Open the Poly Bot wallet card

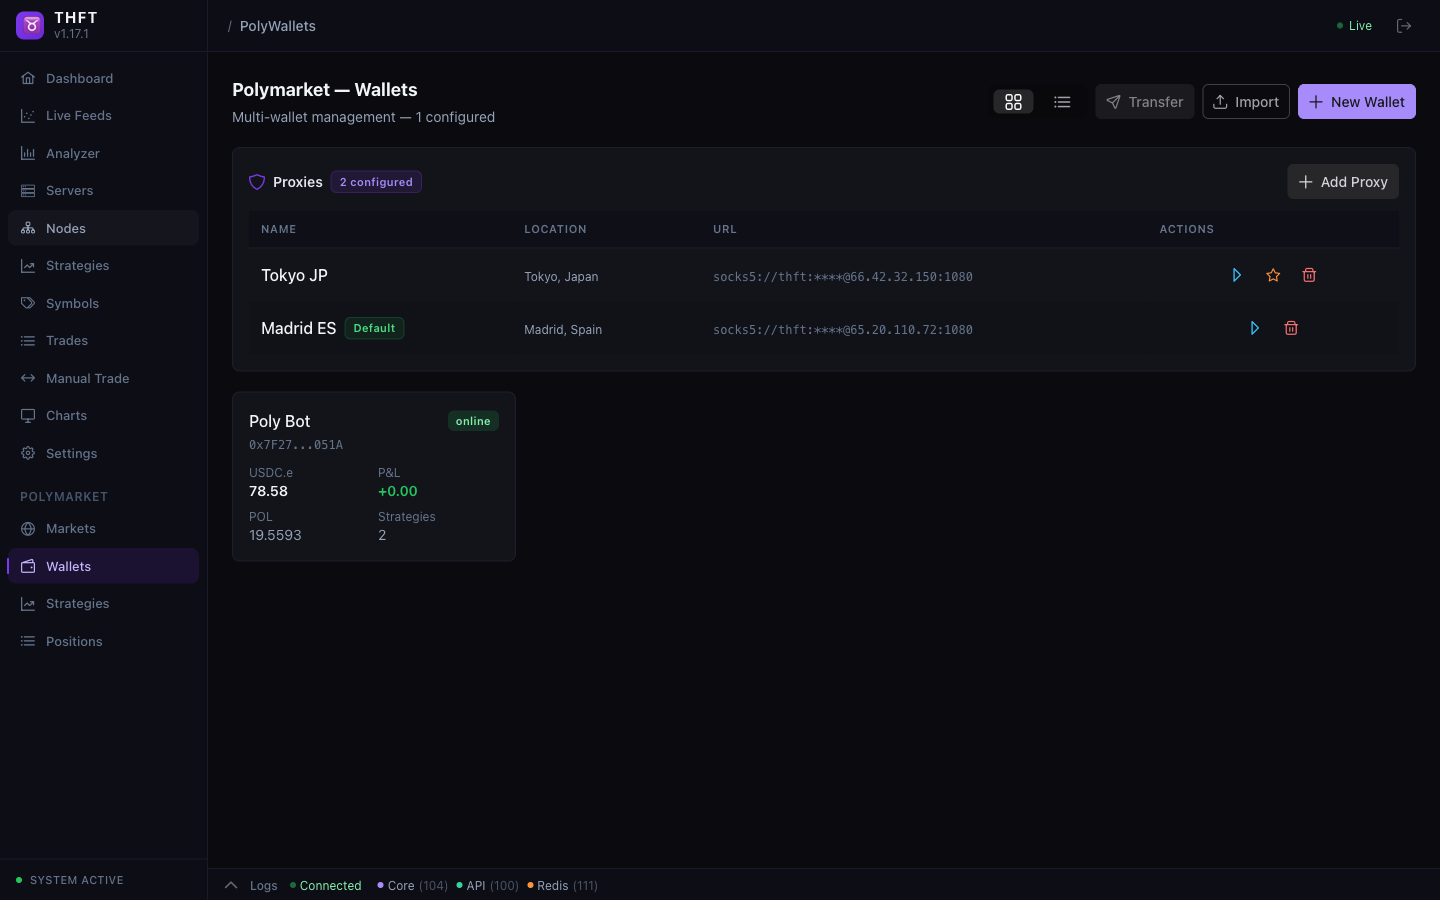pos(373,476)
